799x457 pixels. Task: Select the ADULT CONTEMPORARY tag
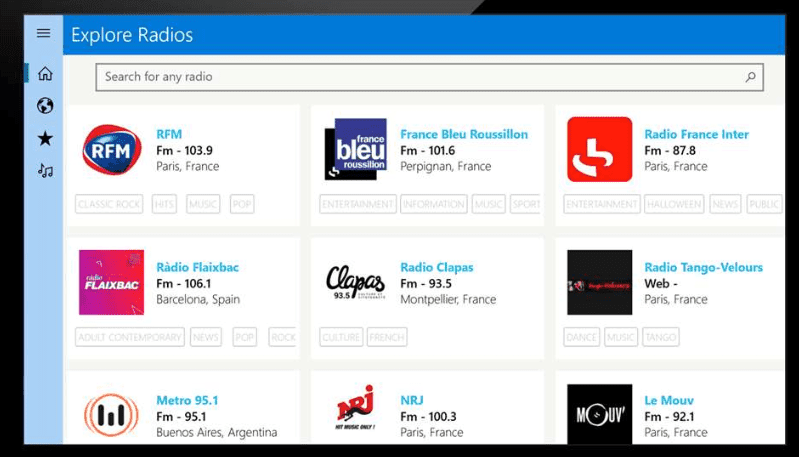(x=130, y=337)
